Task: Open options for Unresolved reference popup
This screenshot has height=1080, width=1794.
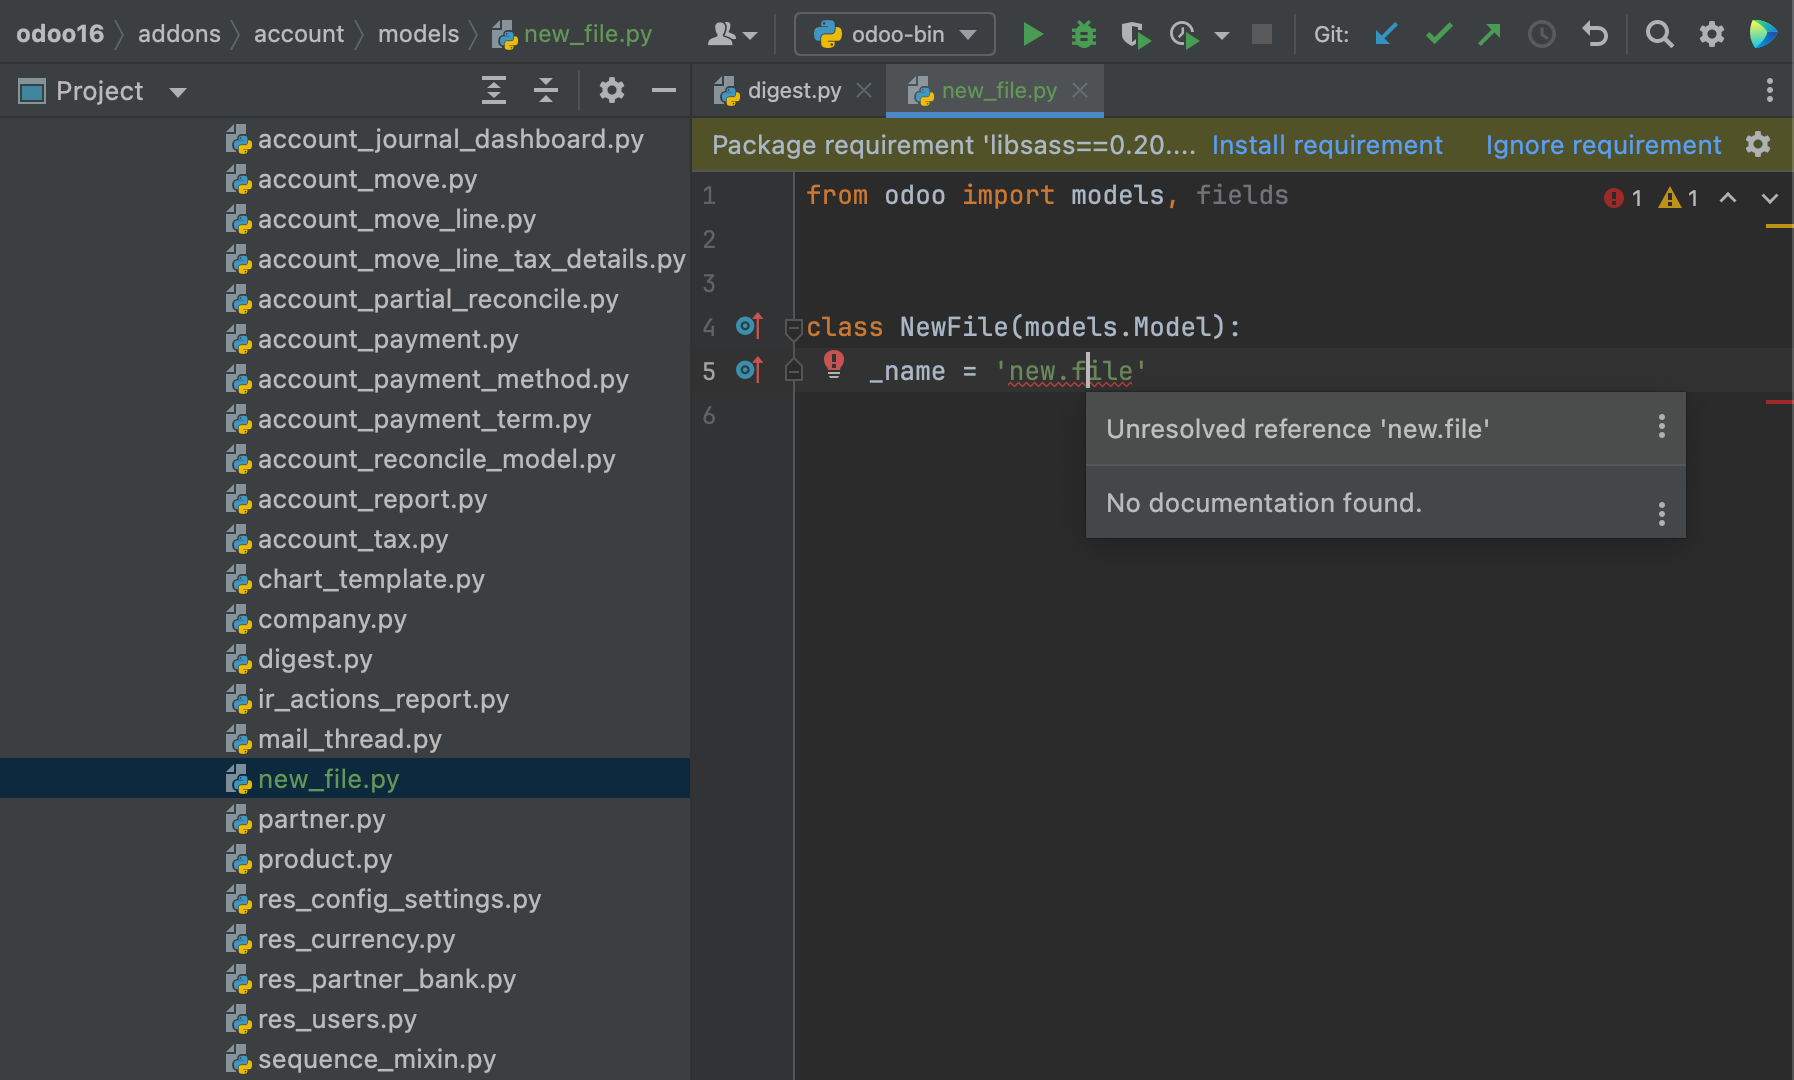Action: pyautogui.click(x=1662, y=427)
